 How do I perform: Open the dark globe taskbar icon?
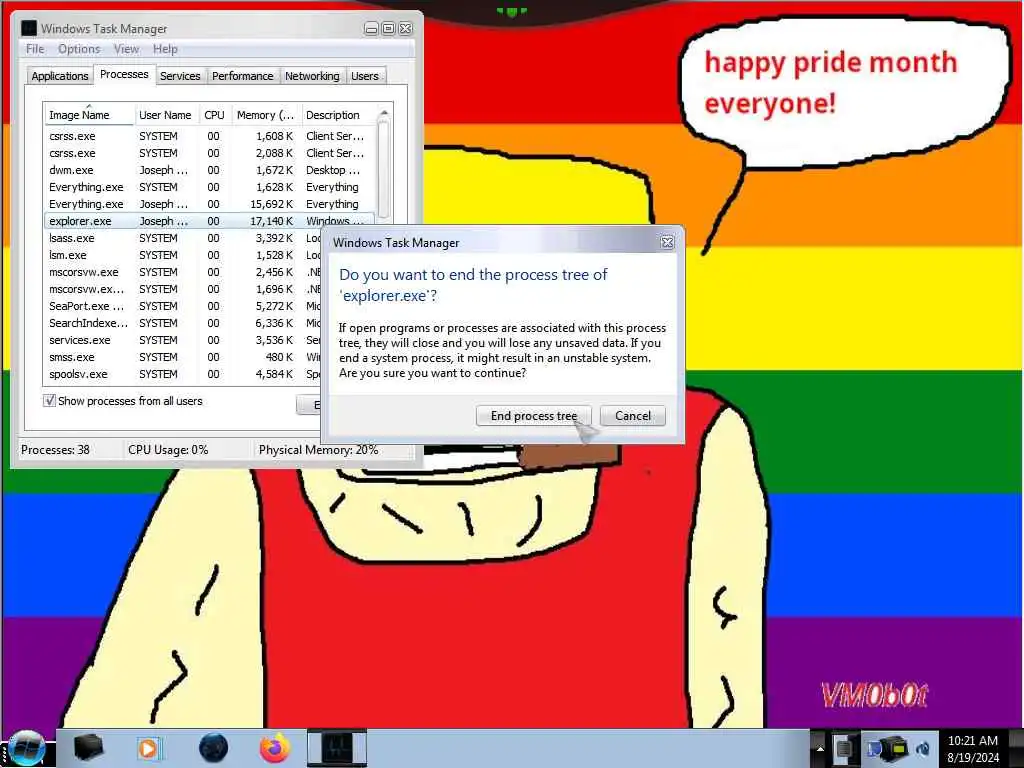(x=213, y=748)
